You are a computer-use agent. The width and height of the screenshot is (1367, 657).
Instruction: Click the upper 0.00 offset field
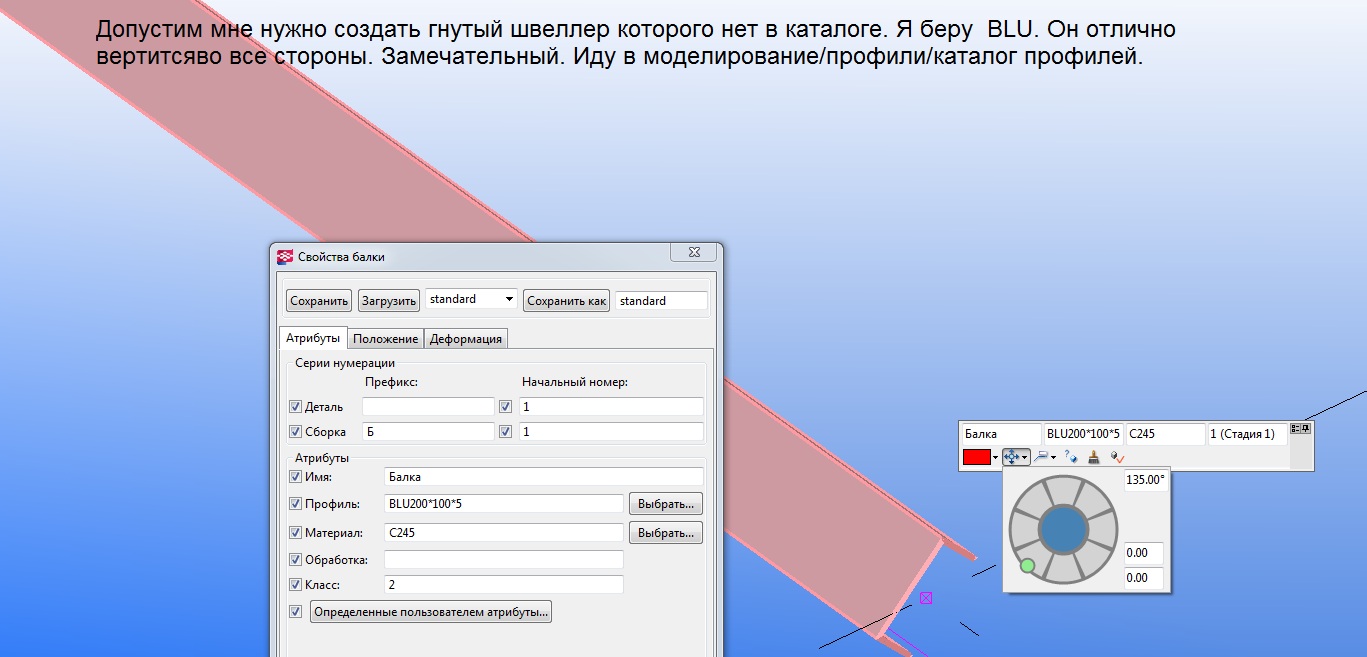[1144, 553]
